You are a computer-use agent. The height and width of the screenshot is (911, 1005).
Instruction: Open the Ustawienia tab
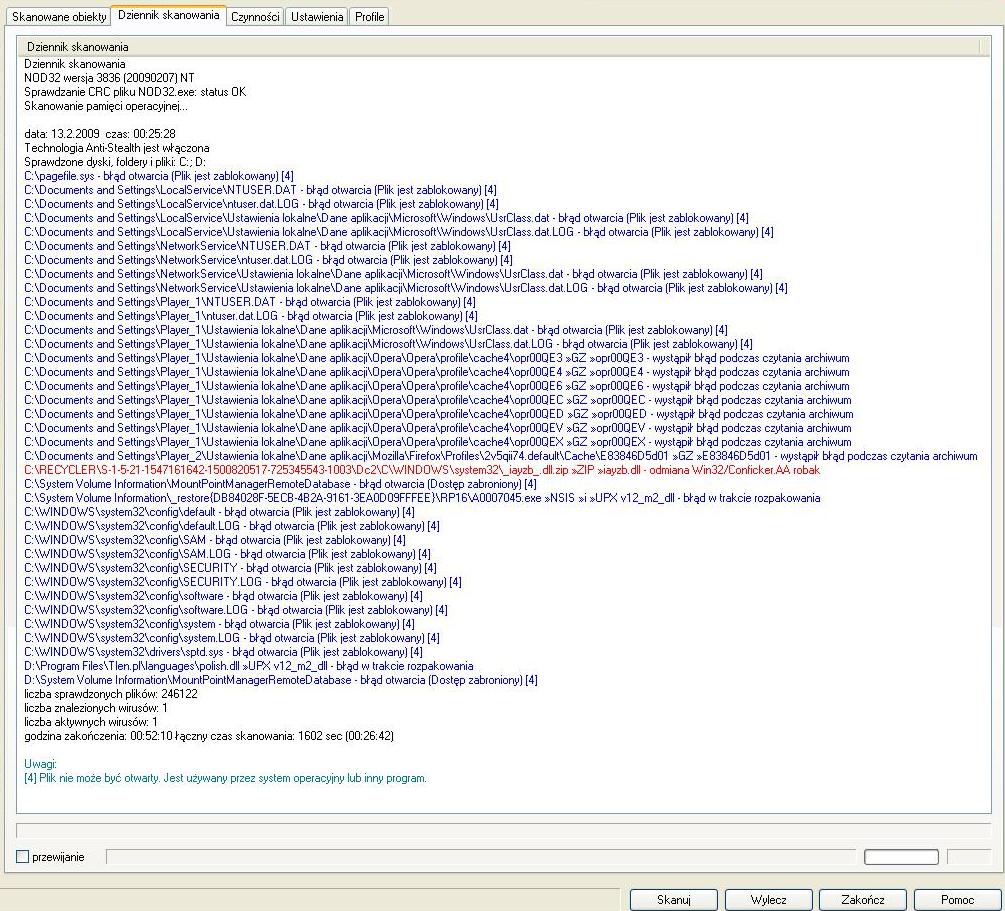(317, 17)
